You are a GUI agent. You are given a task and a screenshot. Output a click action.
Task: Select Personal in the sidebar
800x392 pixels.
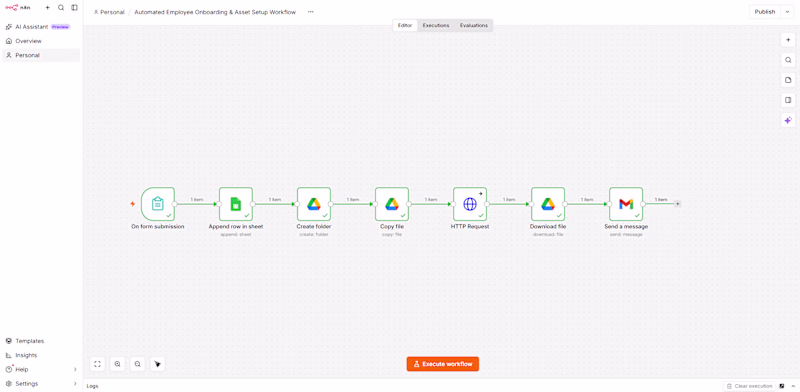(x=41, y=55)
